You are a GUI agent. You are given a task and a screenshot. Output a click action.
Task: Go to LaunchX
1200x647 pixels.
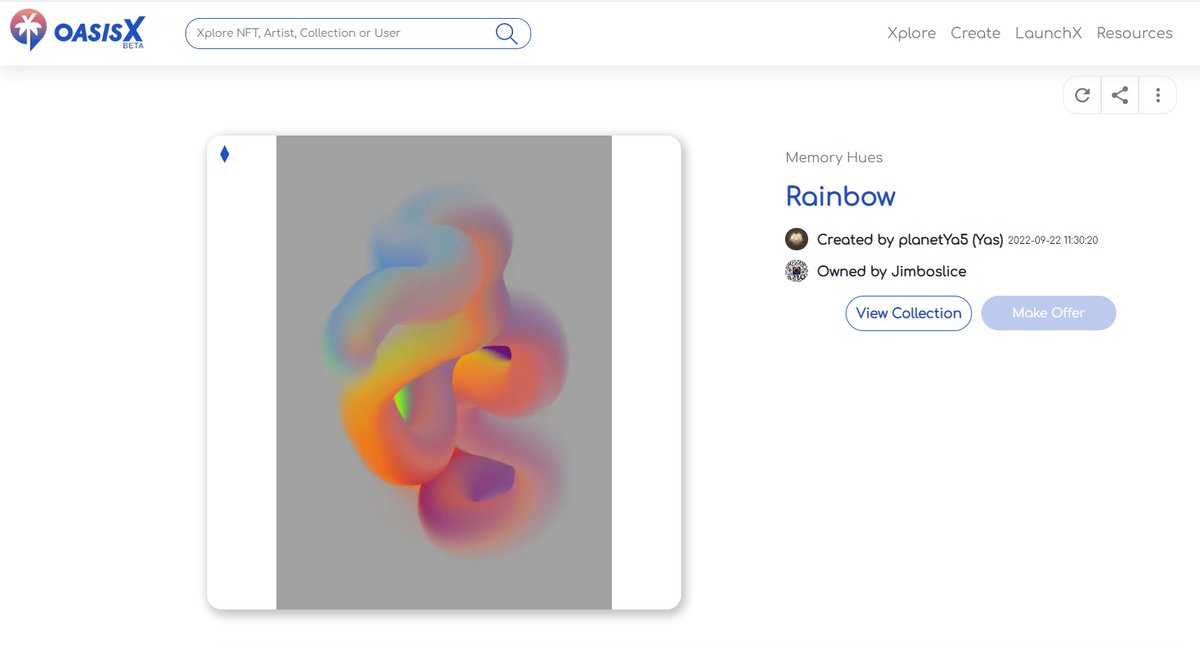(1049, 33)
